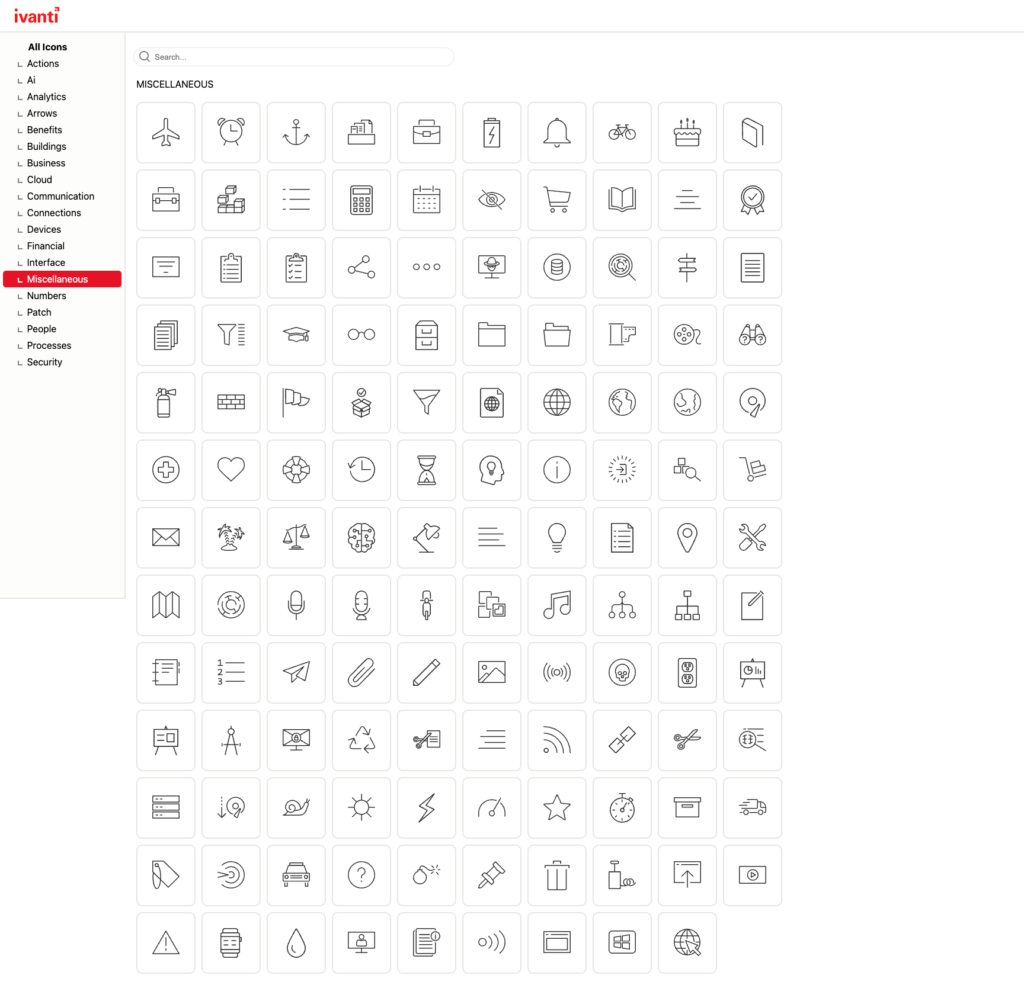
Task: Select the anchor icon
Action: click(x=296, y=132)
